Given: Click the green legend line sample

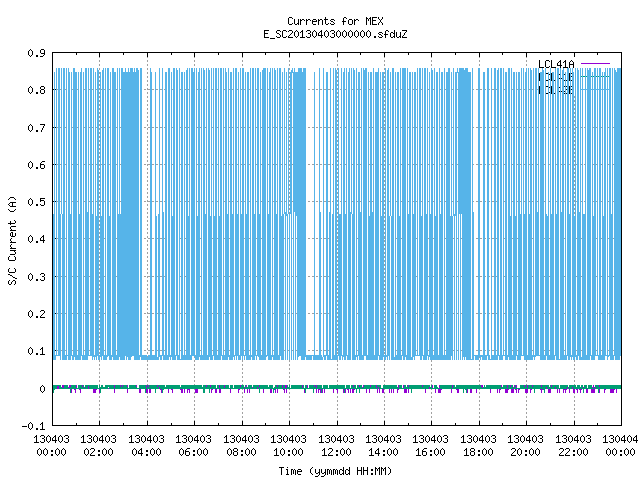Looking at the screenshot, I should pyautogui.click(x=596, y=76).
